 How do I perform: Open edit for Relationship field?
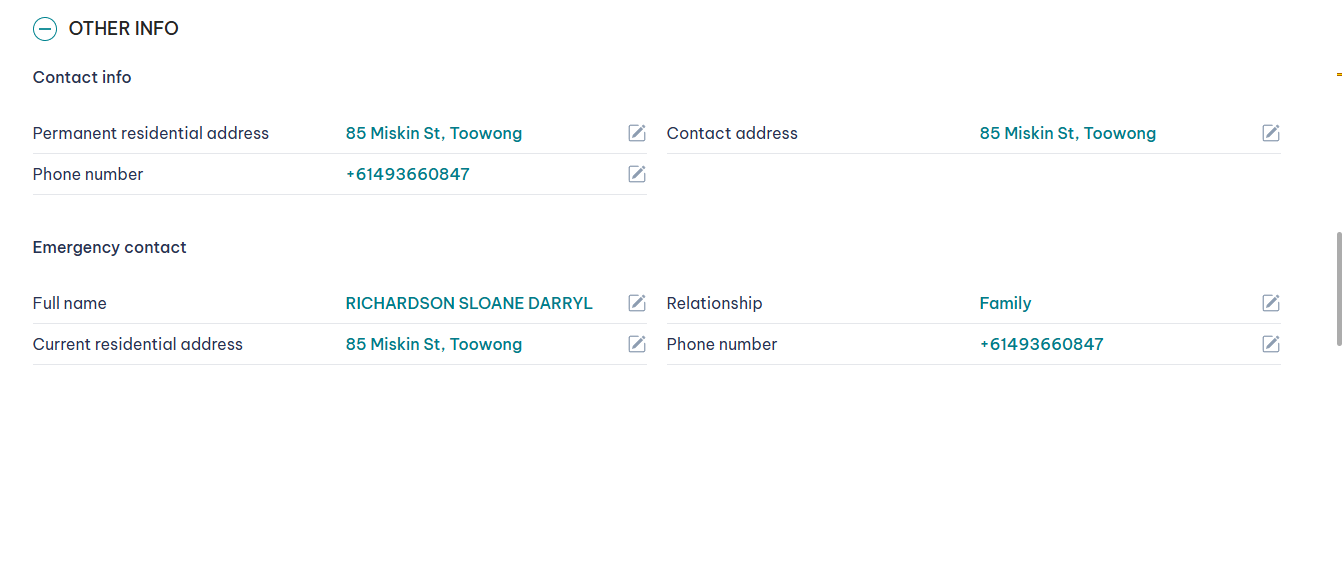point(1271,303)
